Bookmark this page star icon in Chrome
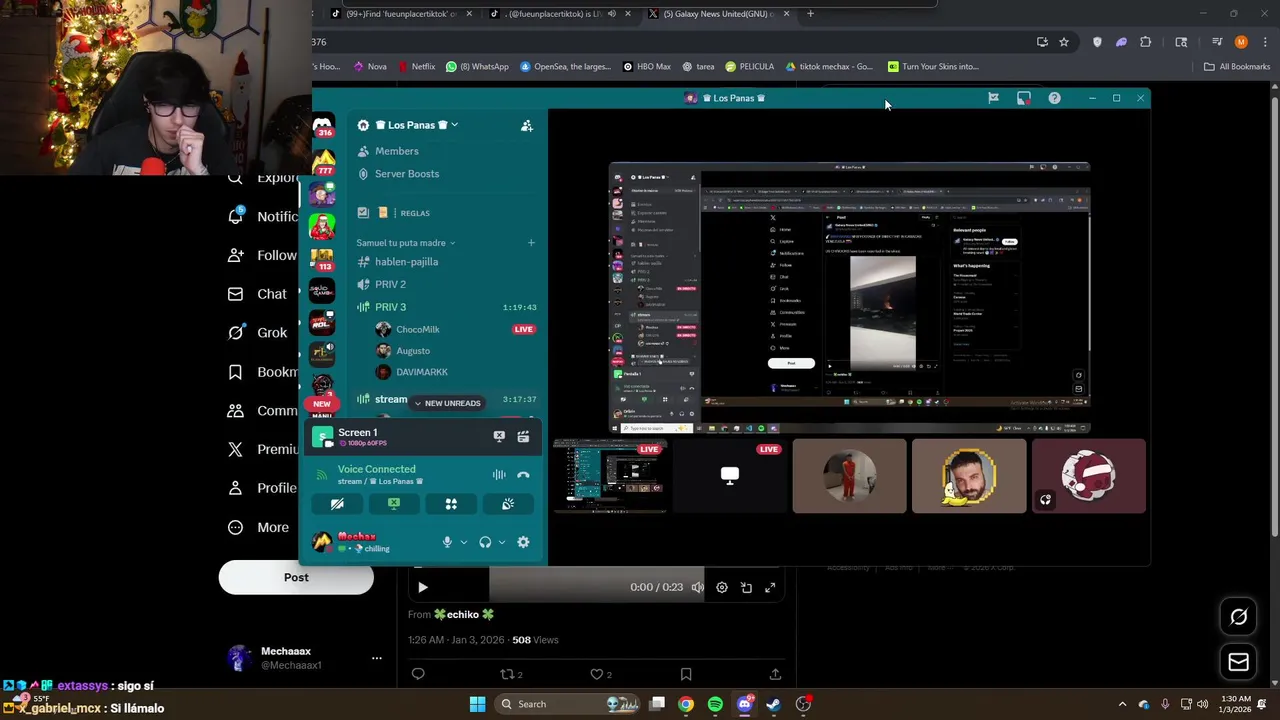 (x=1064, y=42)
